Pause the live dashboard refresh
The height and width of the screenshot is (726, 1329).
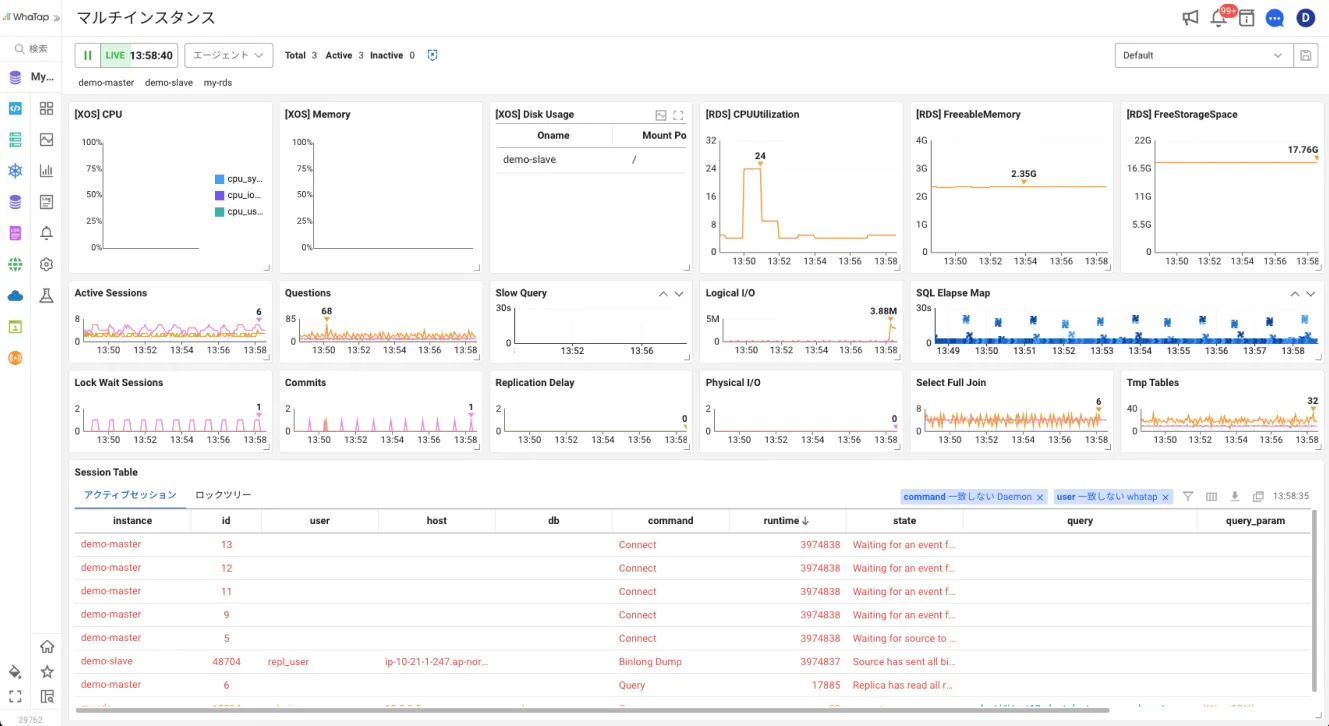(x=88, y=56)
